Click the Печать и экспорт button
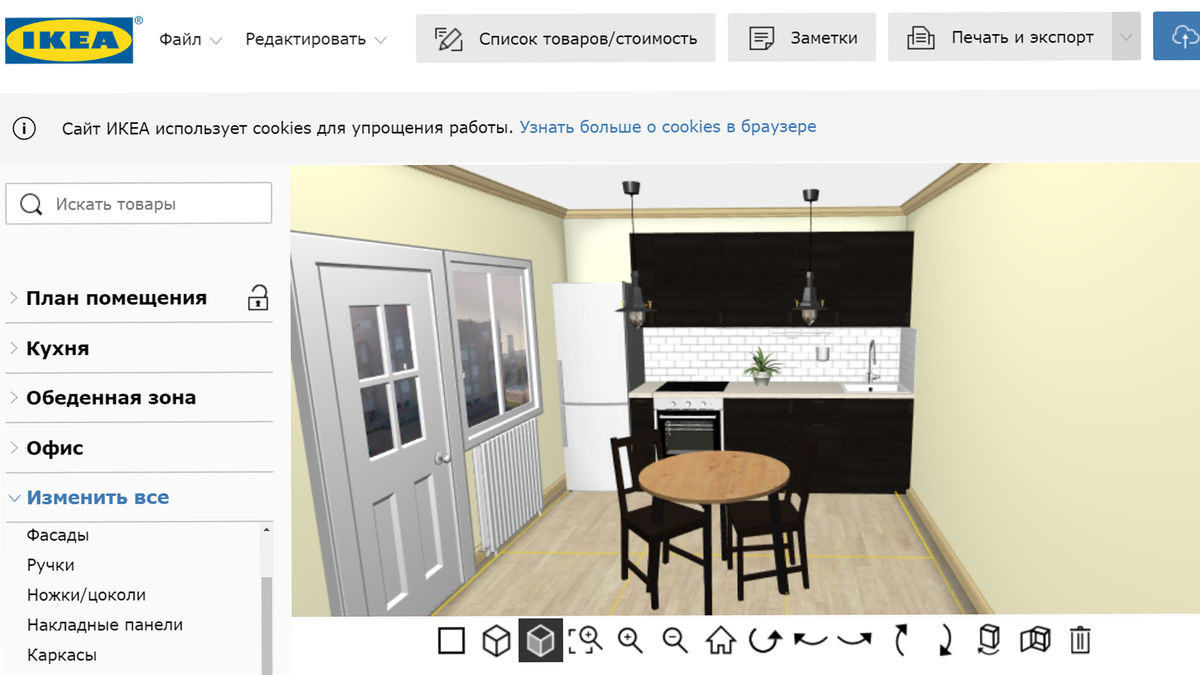1200x675 pixels. [x=999, y=38]
